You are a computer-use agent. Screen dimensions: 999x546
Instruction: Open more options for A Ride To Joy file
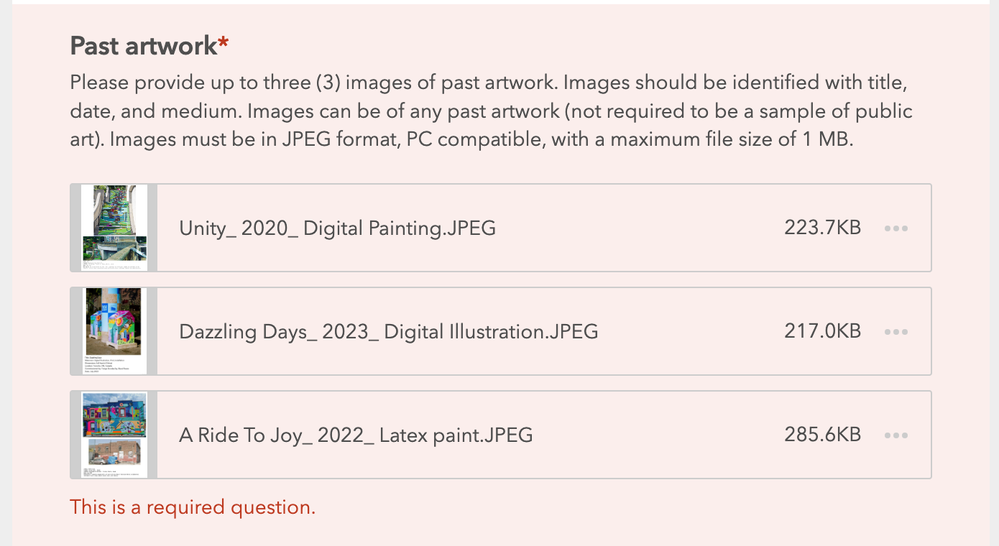[x=896, y=435]
